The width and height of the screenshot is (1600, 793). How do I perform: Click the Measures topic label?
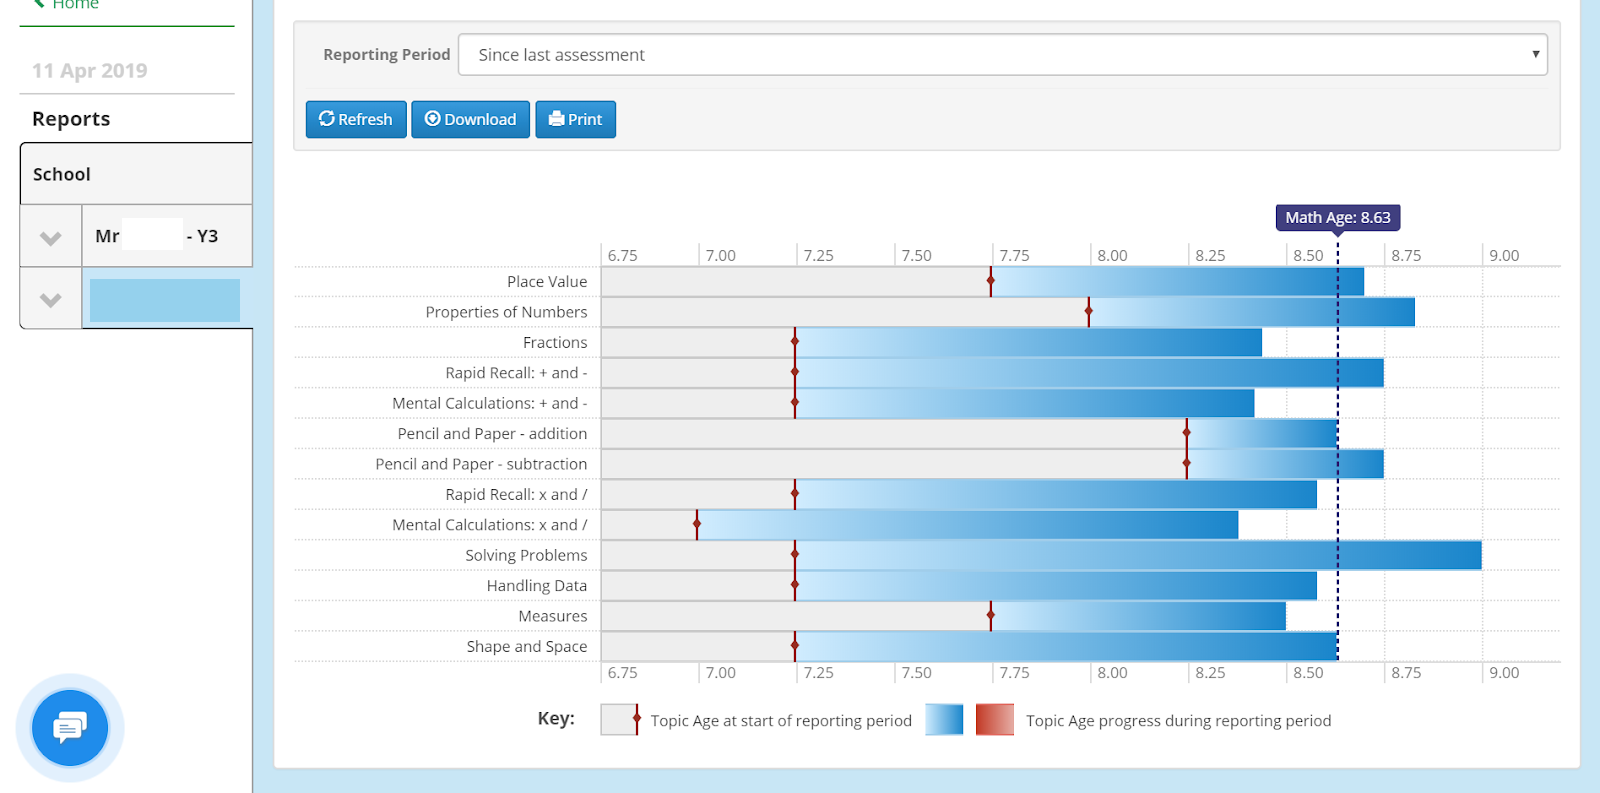pos(553,616)
